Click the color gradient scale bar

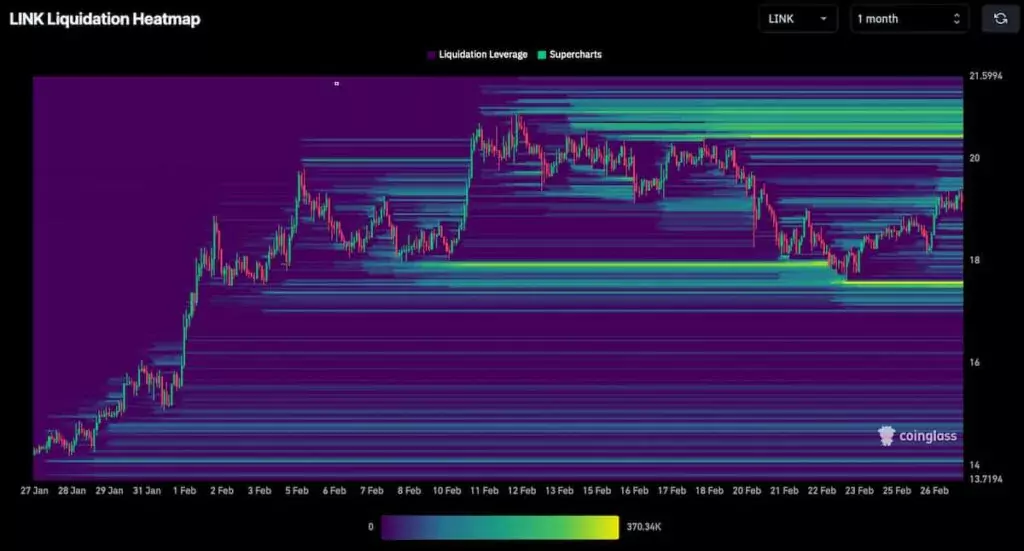(x=500, y=527)
